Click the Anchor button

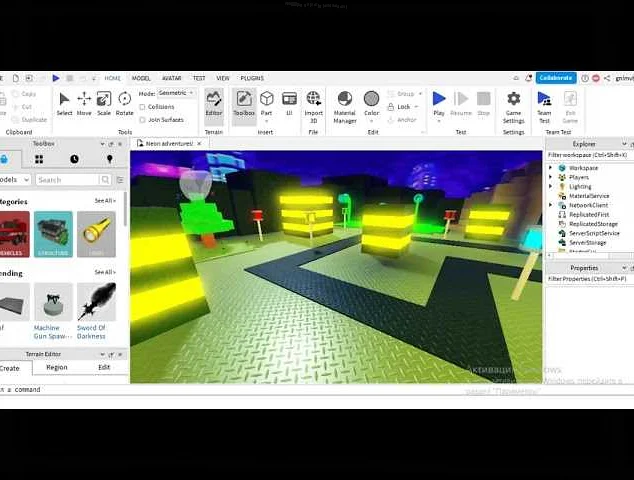point(402,120)
